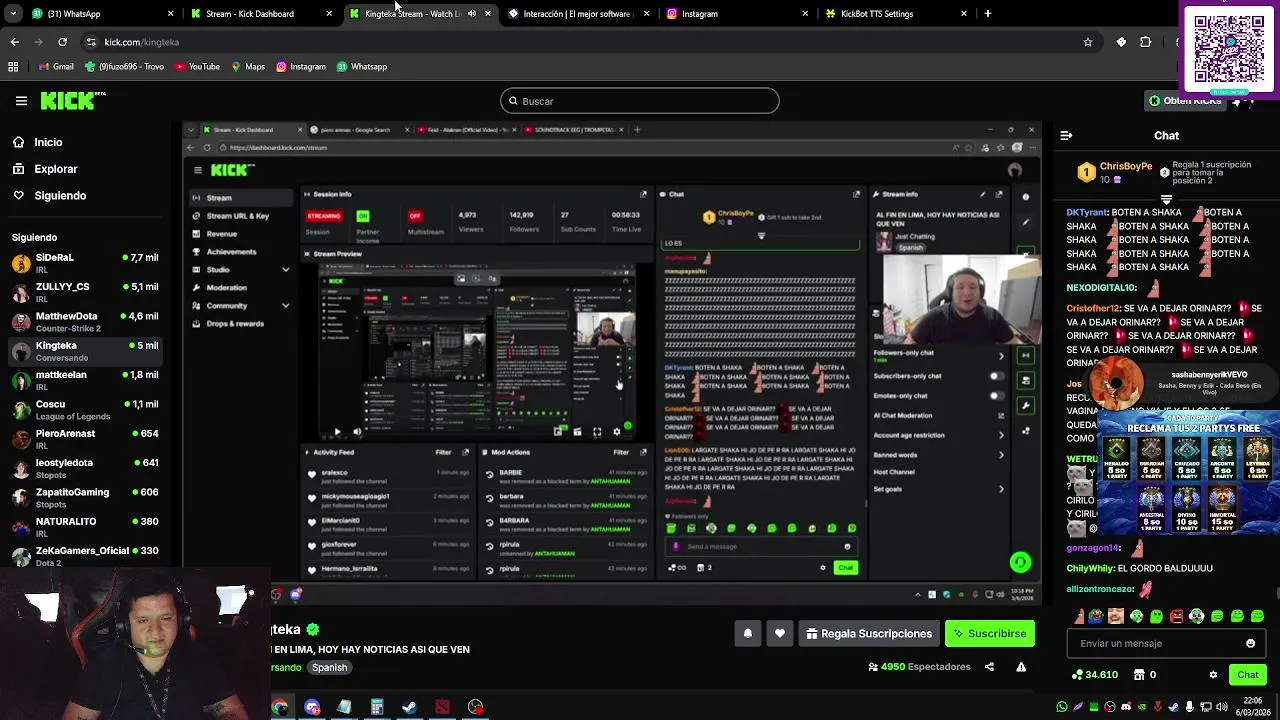Toggle stream notifications bell button
This screenshot has width=1280, height=720.
click(x=747, y=633)
